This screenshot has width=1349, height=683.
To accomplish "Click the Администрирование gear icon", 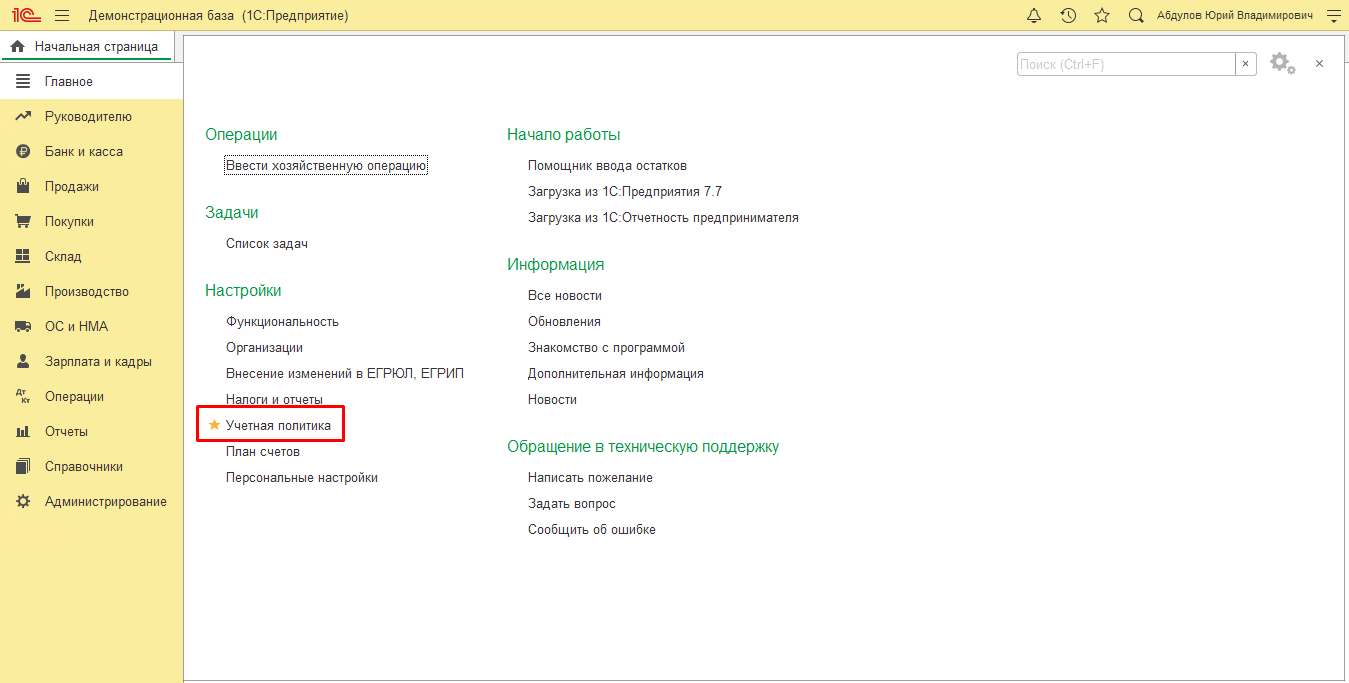I will coord(23,501).
